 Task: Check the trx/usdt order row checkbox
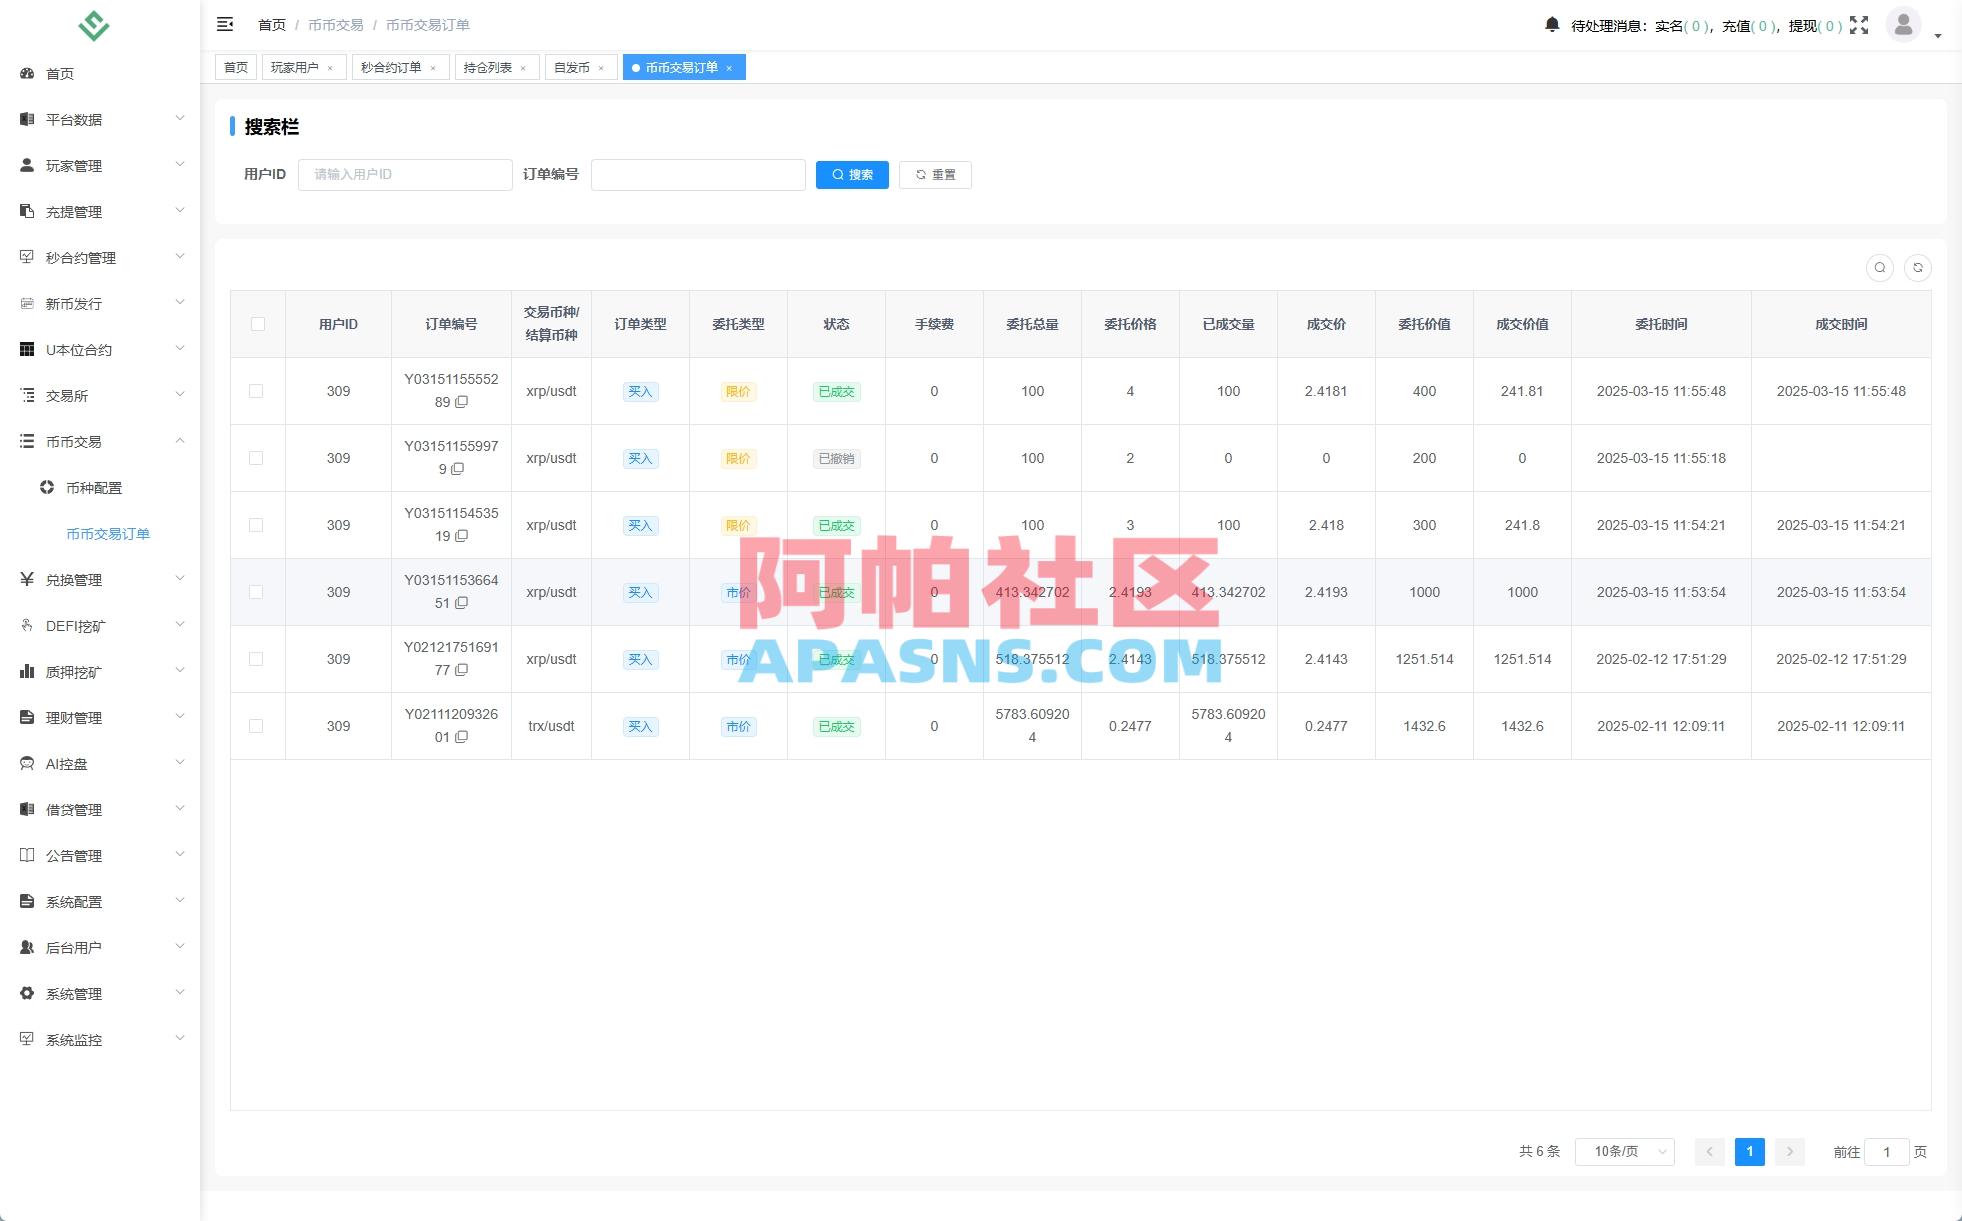258,726
